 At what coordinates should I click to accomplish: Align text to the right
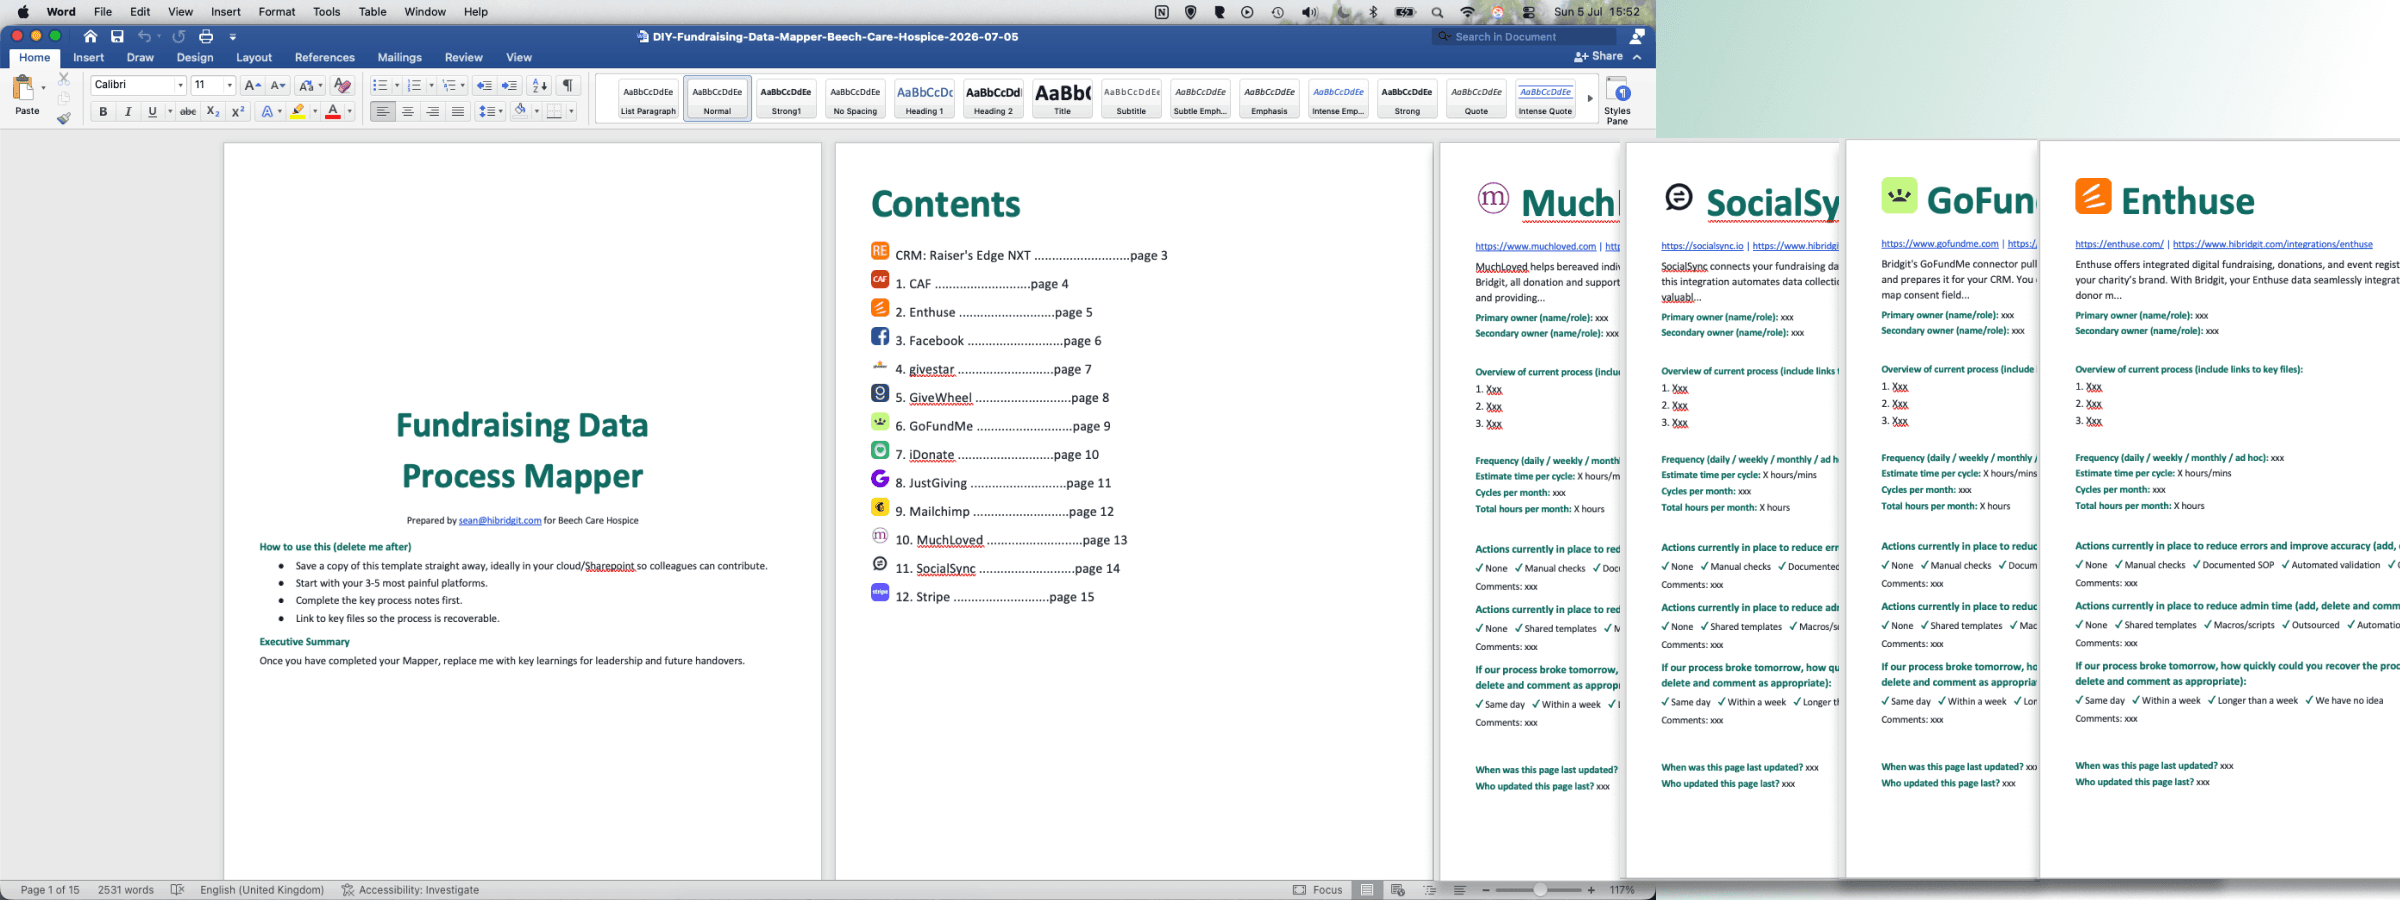point(433,112)
